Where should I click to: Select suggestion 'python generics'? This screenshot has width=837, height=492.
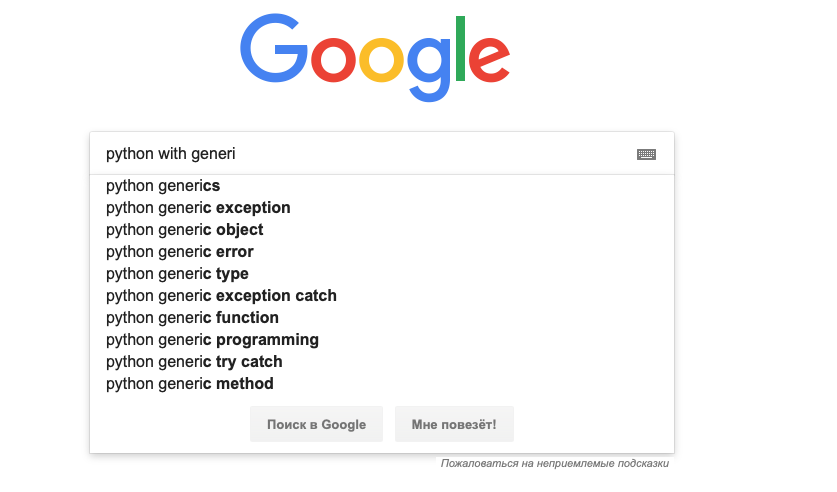click(x=382, y=186)
